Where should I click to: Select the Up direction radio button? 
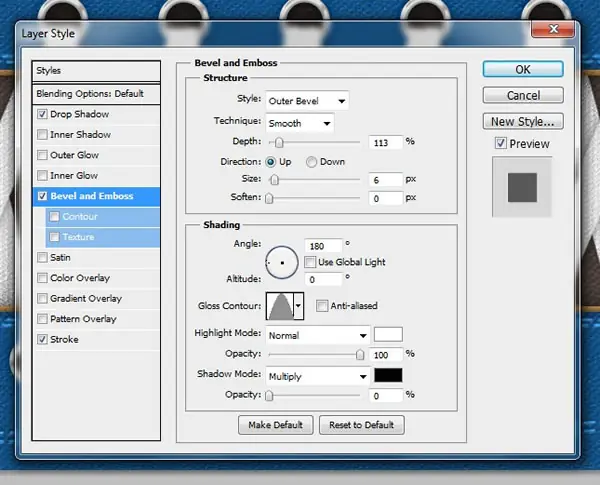coord(271,162)
